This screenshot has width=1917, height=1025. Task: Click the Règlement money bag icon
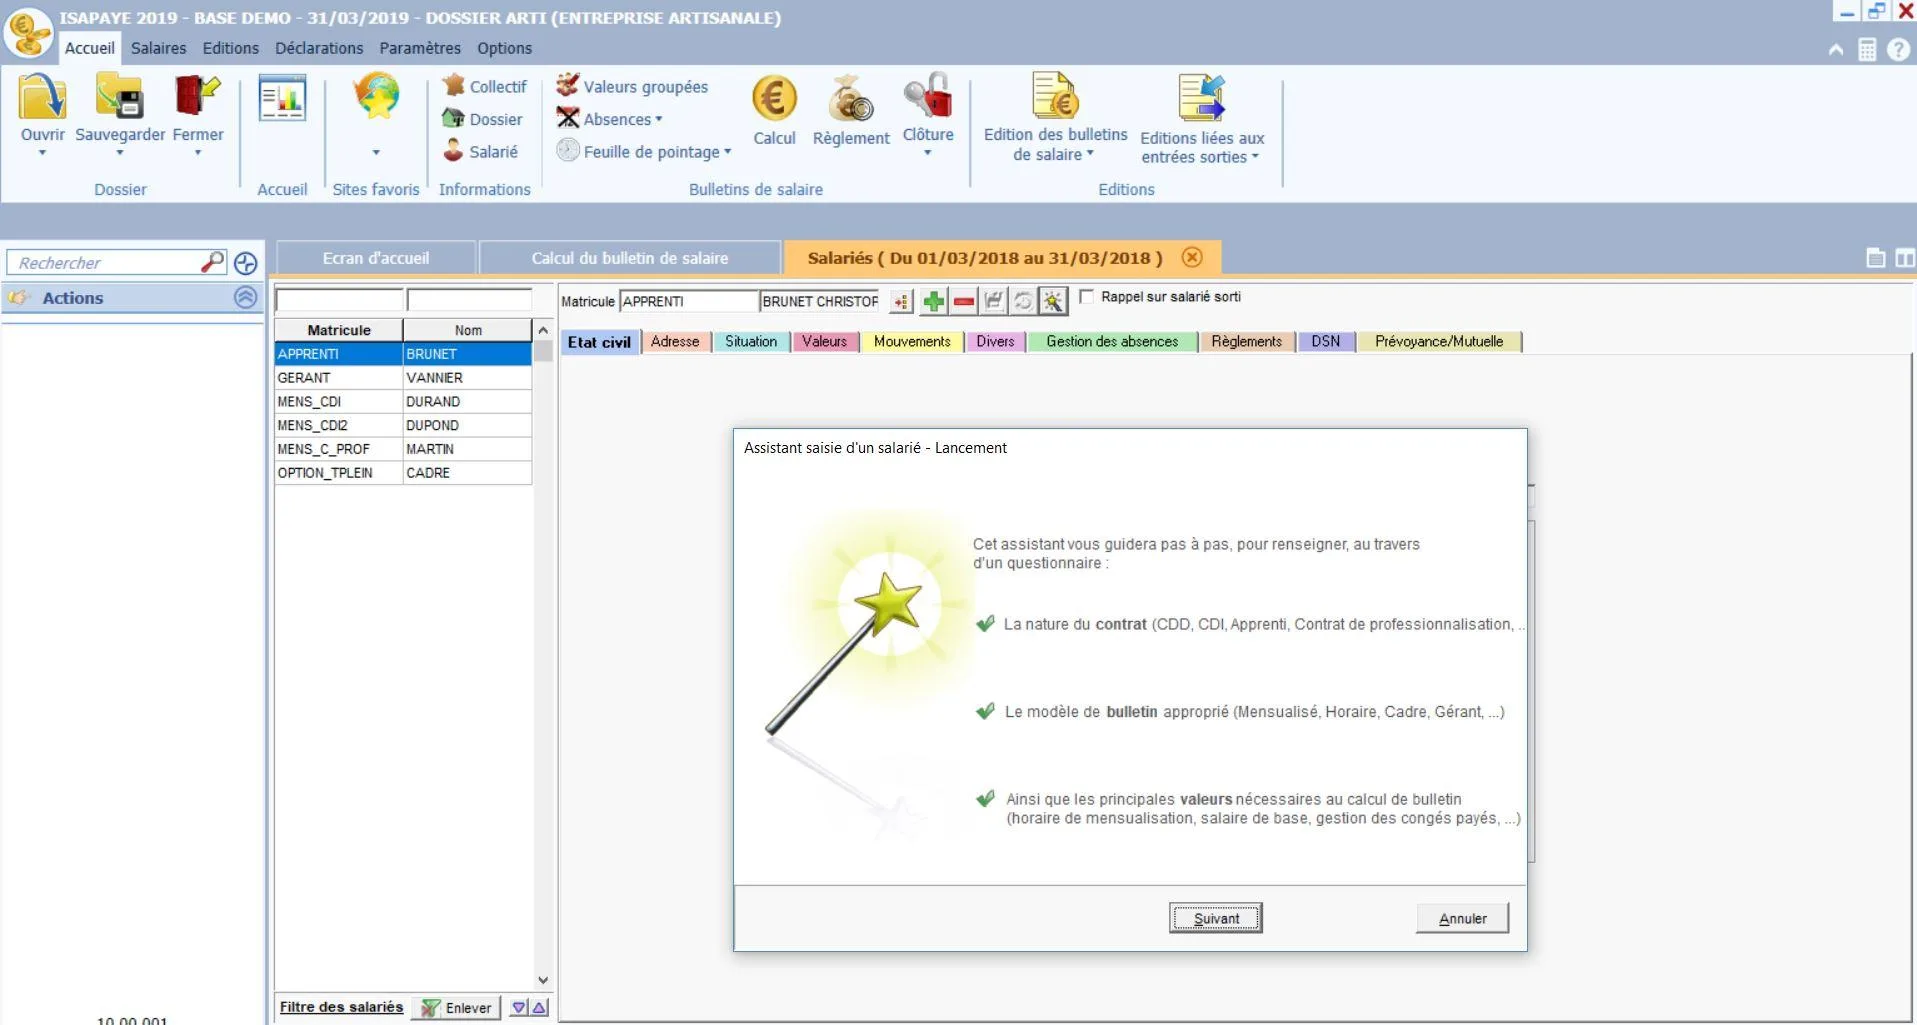[x=850, y=98]
